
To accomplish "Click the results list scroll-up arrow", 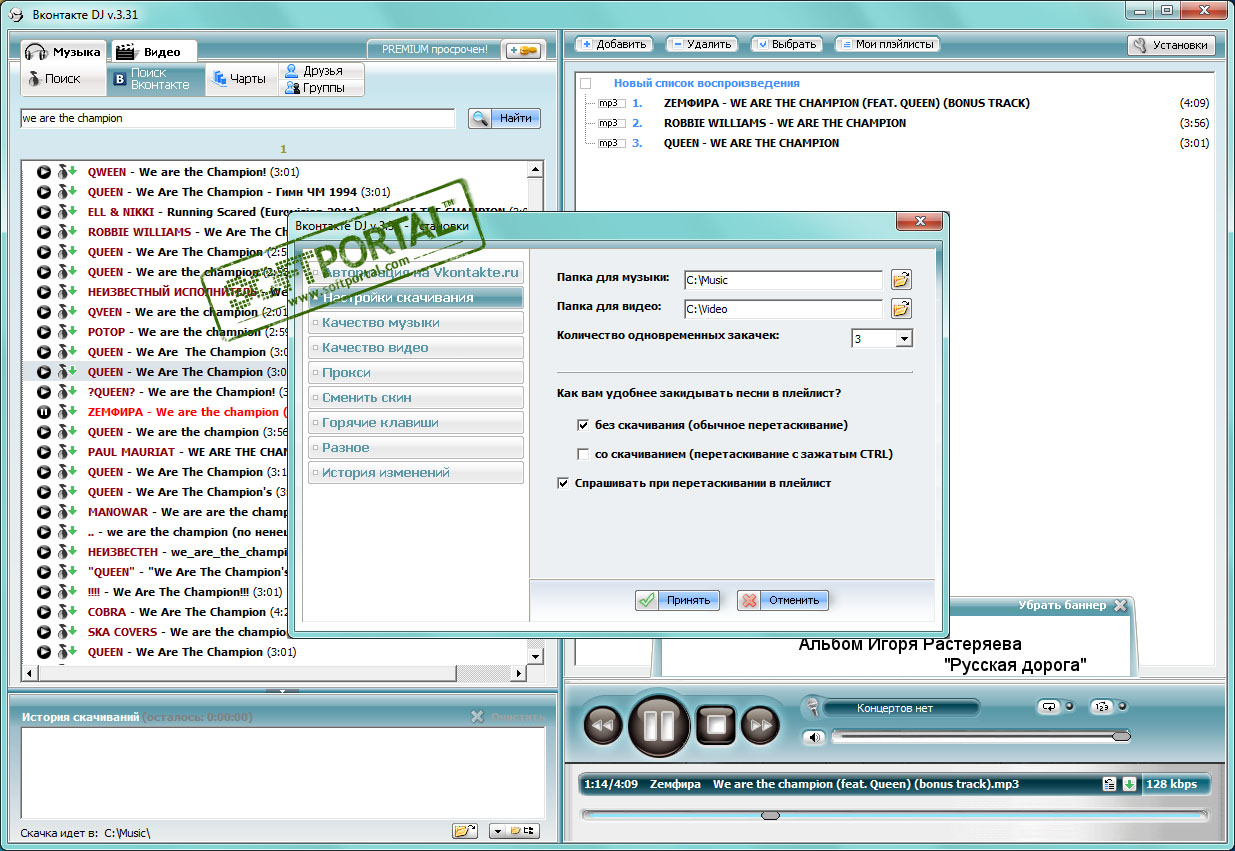I will tap(535, 170).
